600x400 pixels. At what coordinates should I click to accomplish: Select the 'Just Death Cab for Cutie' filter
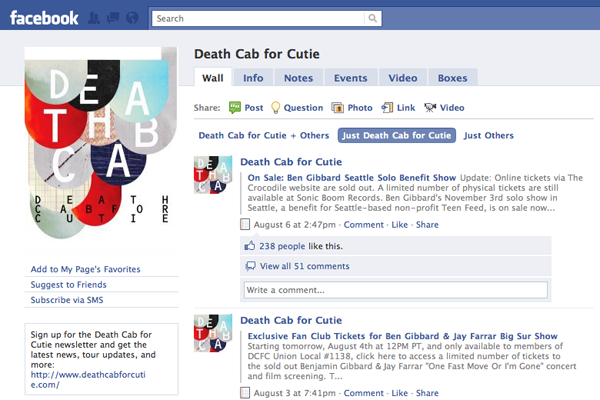(x=397, y=135)
